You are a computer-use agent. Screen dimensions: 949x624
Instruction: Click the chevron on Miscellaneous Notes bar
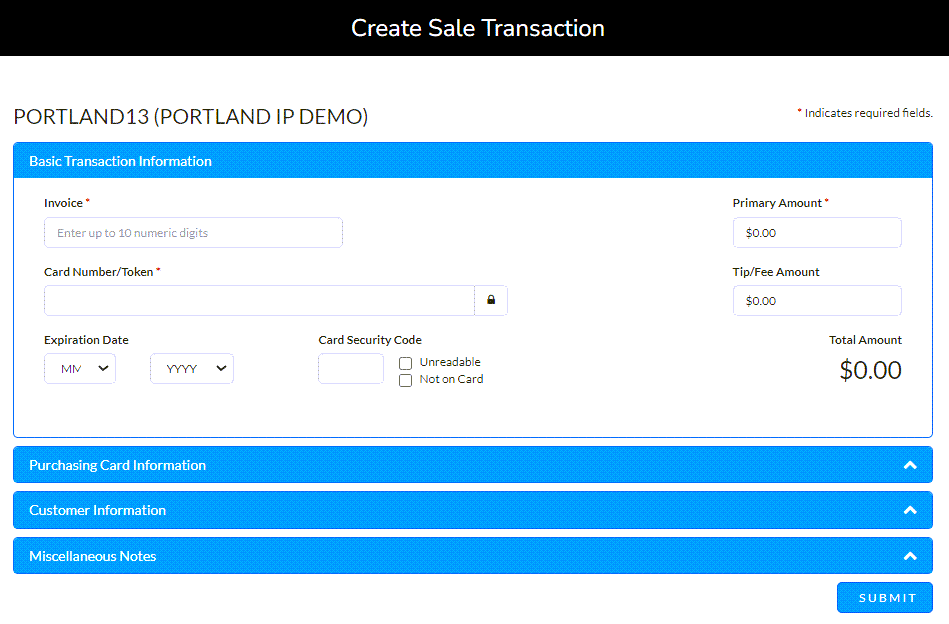click(x=911, y=556)
